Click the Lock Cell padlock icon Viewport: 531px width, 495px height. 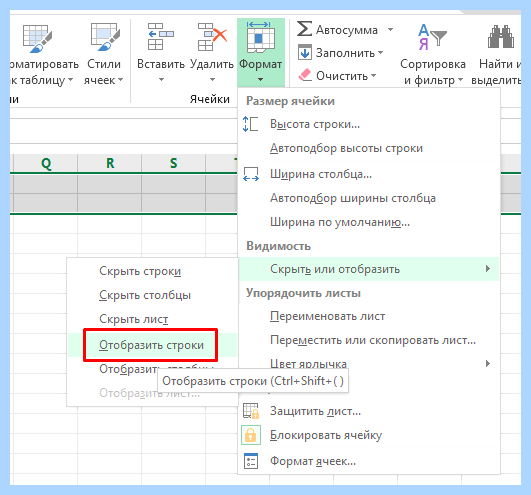pyautogui.click(x=251, y=435)
